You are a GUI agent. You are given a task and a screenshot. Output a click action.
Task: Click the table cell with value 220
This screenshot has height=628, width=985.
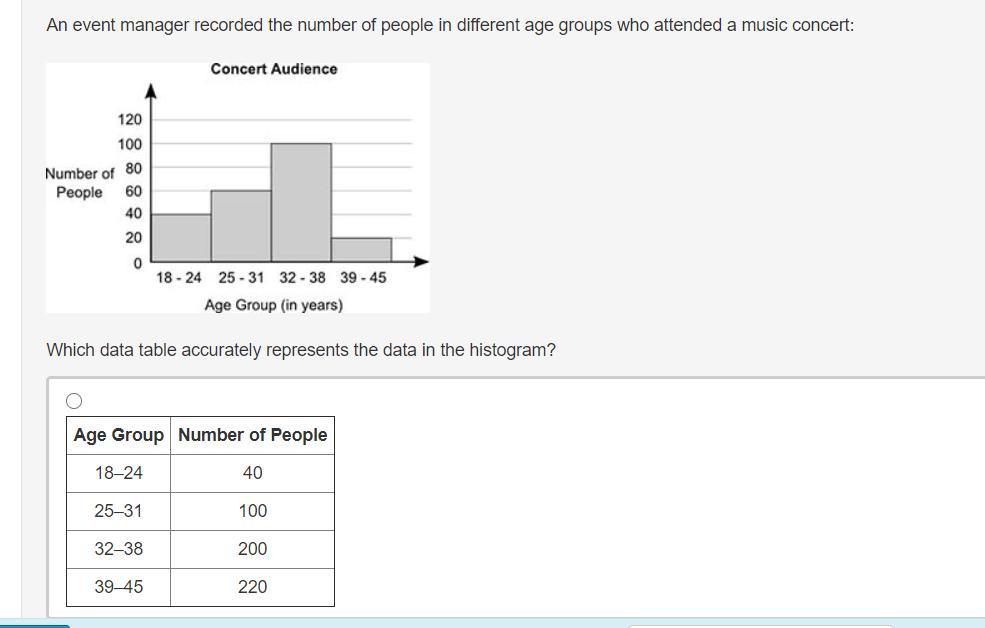(x=252, y=587)
